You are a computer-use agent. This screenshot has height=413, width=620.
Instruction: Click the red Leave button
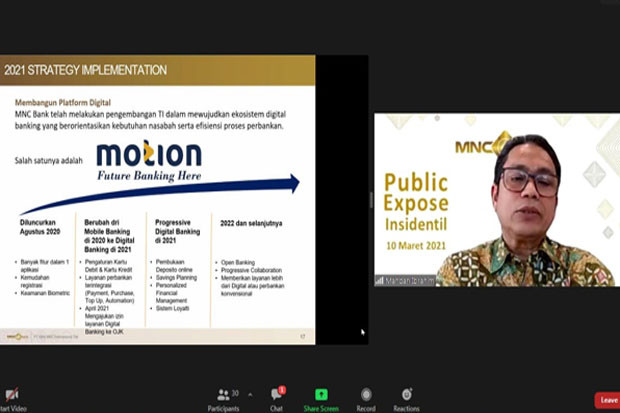607,400
